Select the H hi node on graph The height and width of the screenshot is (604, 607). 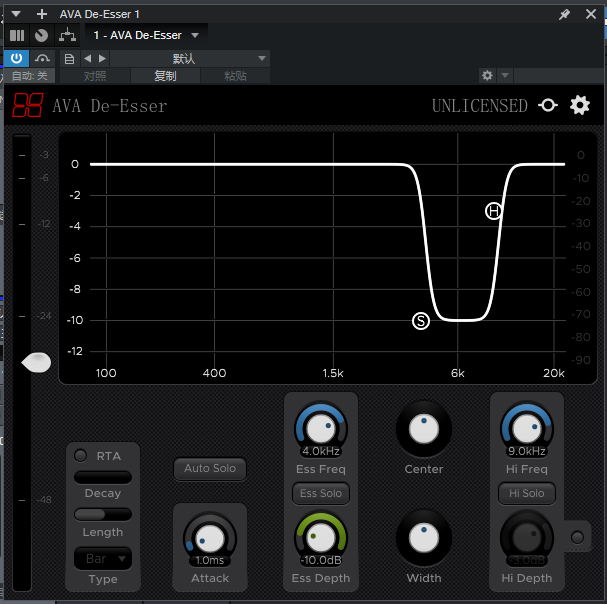click(494, 211)
